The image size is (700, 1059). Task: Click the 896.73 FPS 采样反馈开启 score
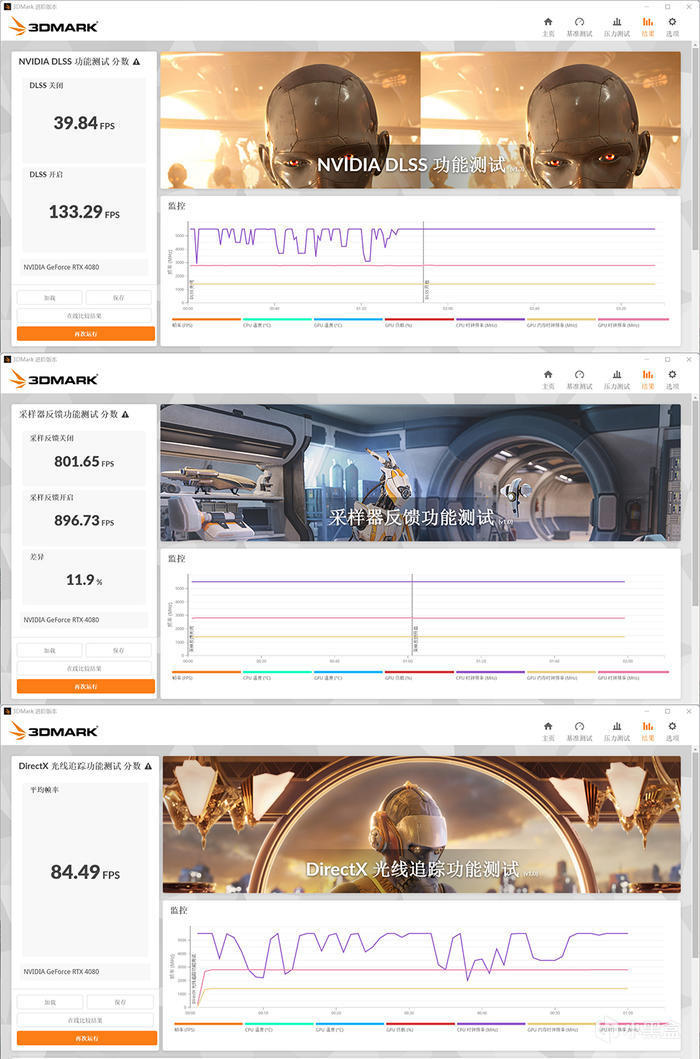coord(84,521)
